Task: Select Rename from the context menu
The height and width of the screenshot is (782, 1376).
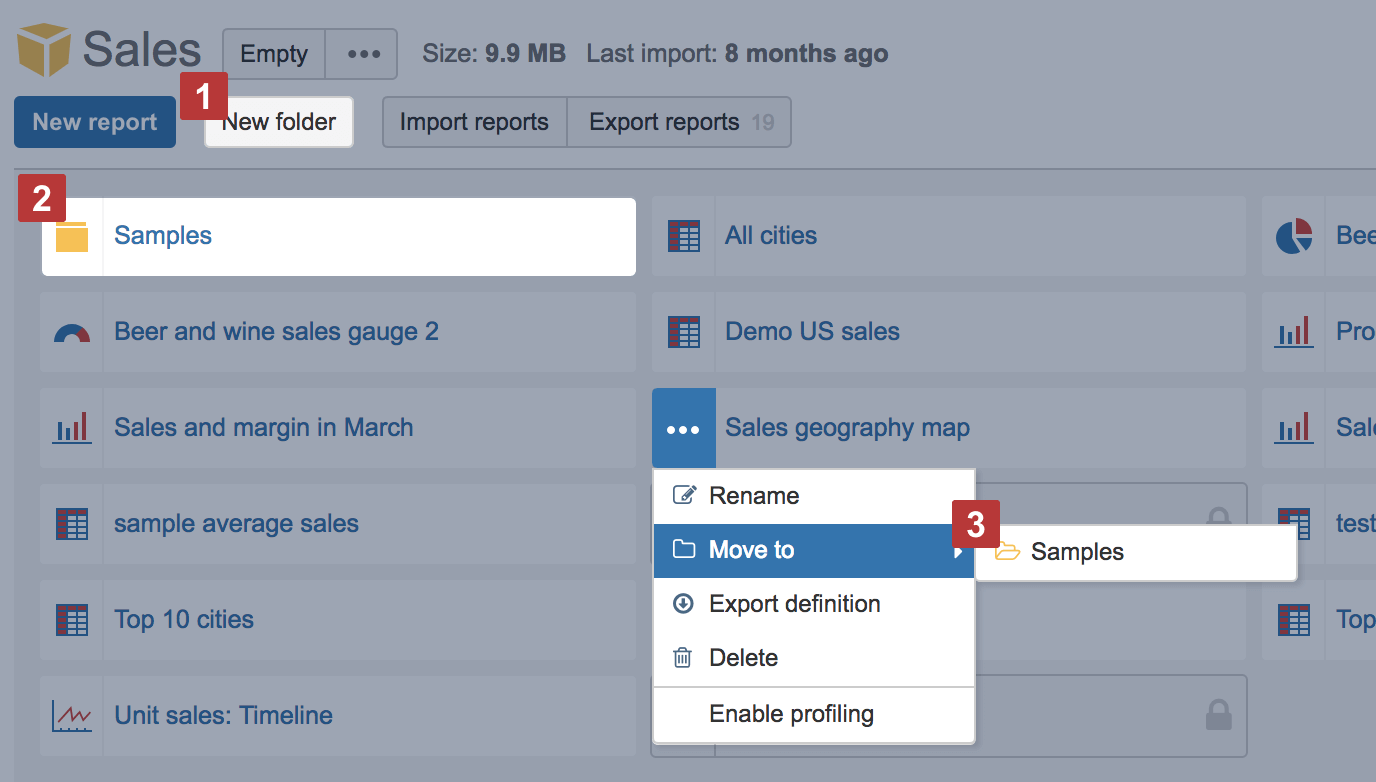Action: tap(754, 496)
